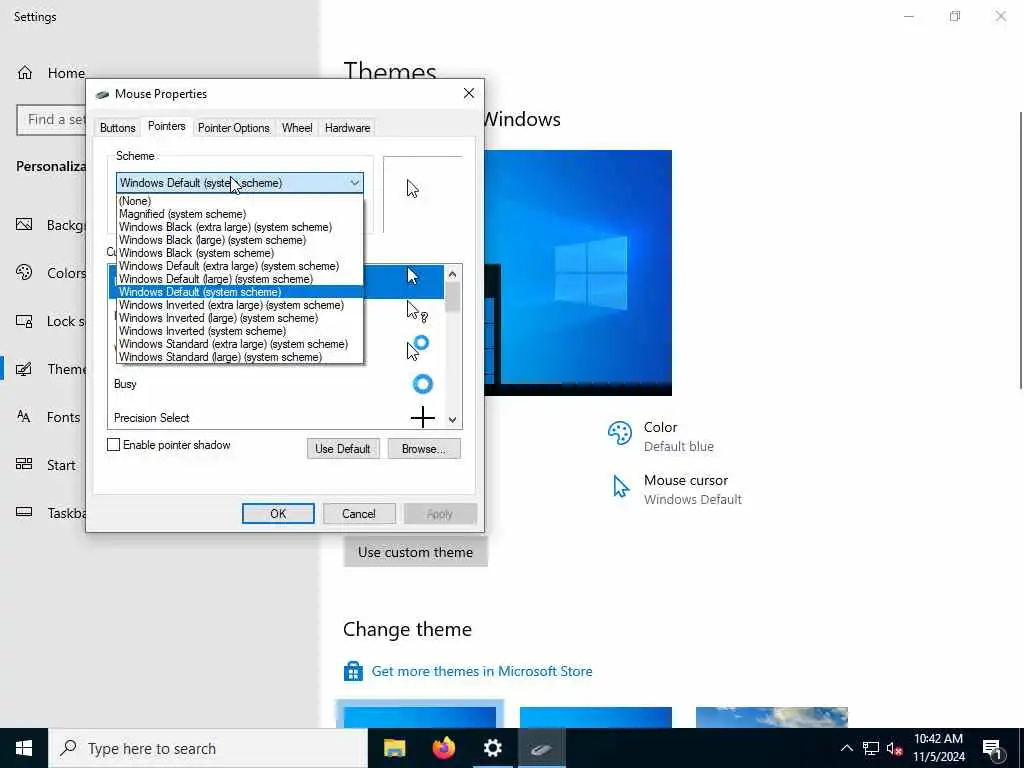Click the Lock screen icon in sidebar
The height and width of the screenshot is (768, 1024).
[24, 321]
